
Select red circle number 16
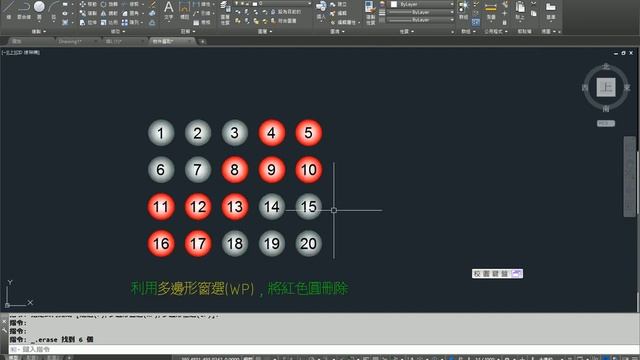click(x=161, y=244)
